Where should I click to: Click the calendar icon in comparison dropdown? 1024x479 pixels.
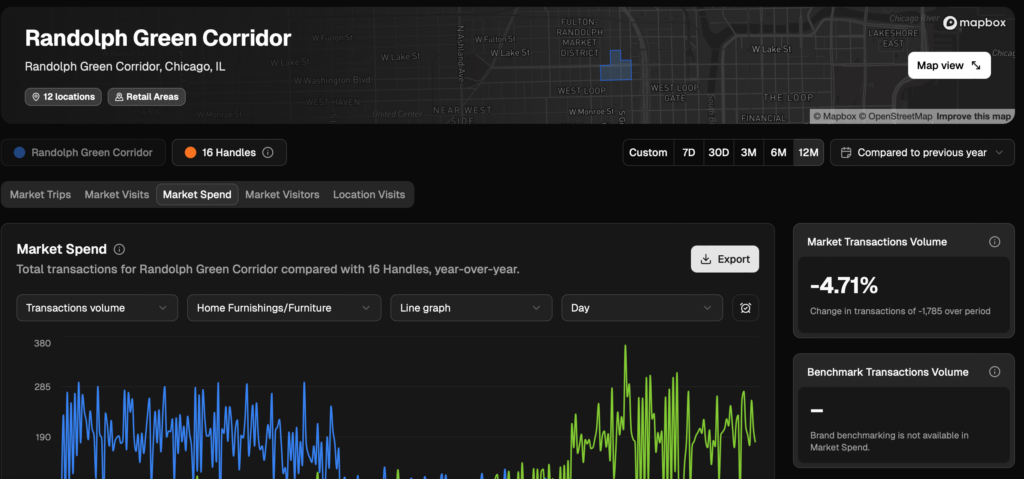(846, 152)
